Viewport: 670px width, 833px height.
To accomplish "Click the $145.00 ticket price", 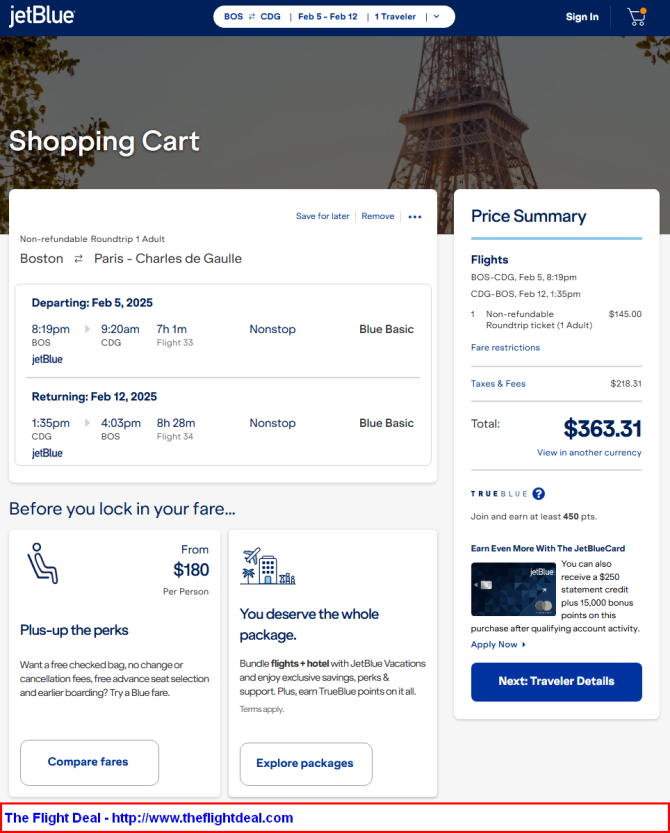I will 625,314.
